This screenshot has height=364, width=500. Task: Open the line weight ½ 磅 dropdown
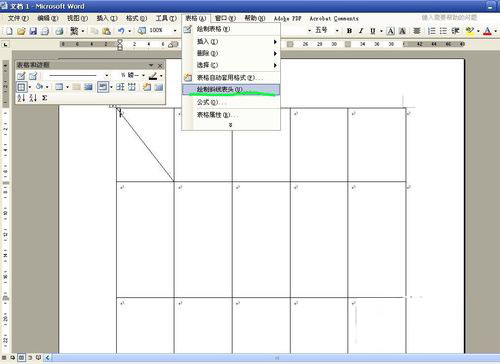(144, 76)
